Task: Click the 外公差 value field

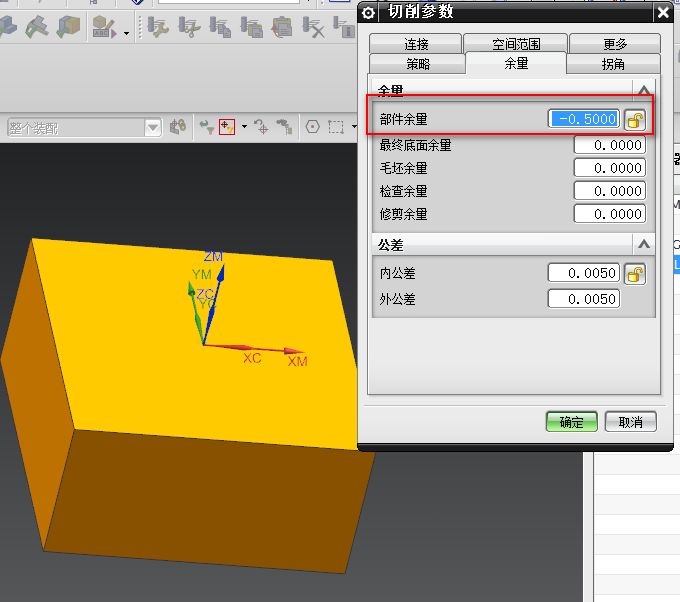Action: 584,299
